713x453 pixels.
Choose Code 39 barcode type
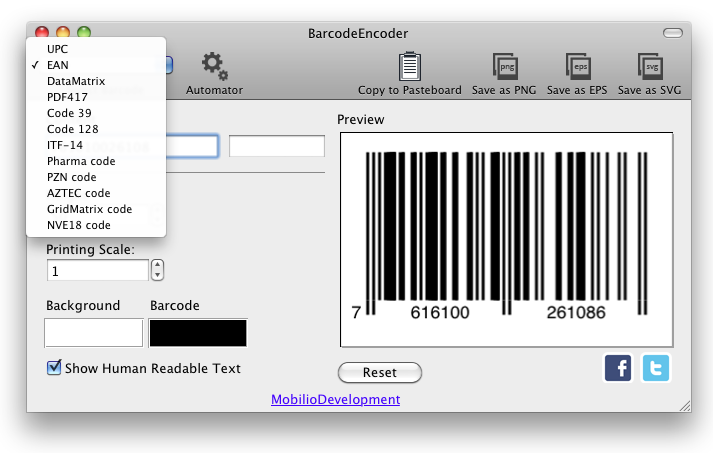click(96, 113)
